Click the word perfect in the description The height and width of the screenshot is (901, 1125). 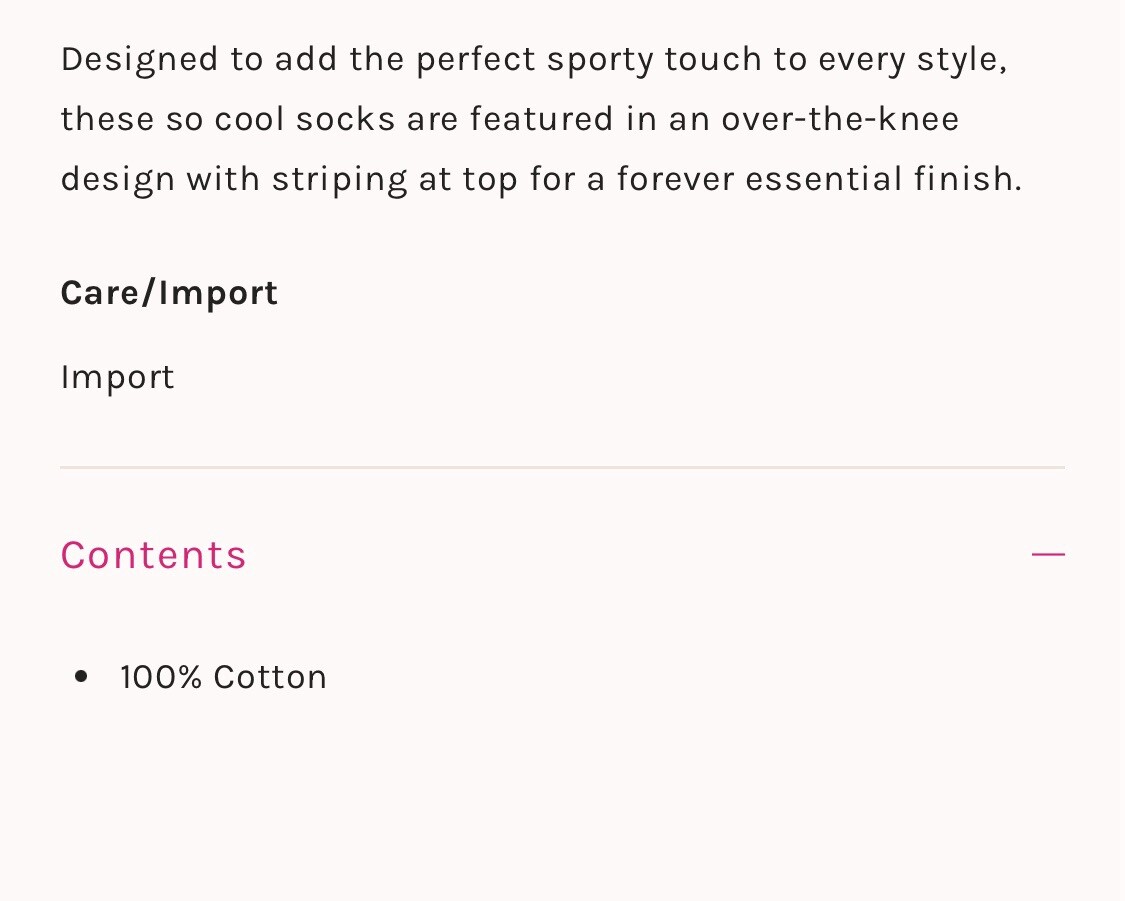pos(477,59)
